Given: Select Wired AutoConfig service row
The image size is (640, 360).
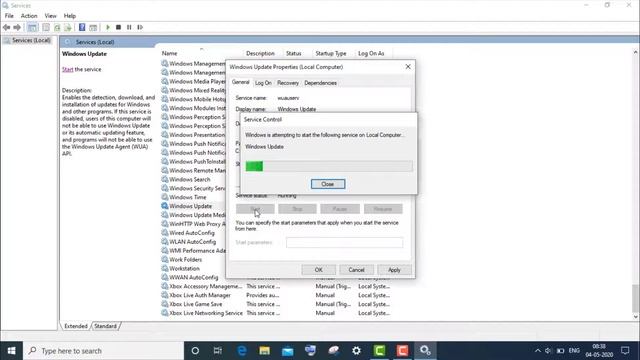Looking at the screenshot, I should (x=193, y=233).
